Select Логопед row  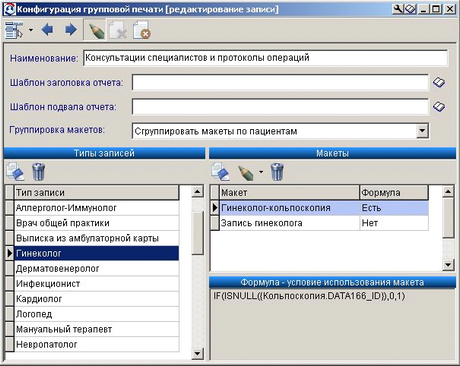(x=97, y=314)
